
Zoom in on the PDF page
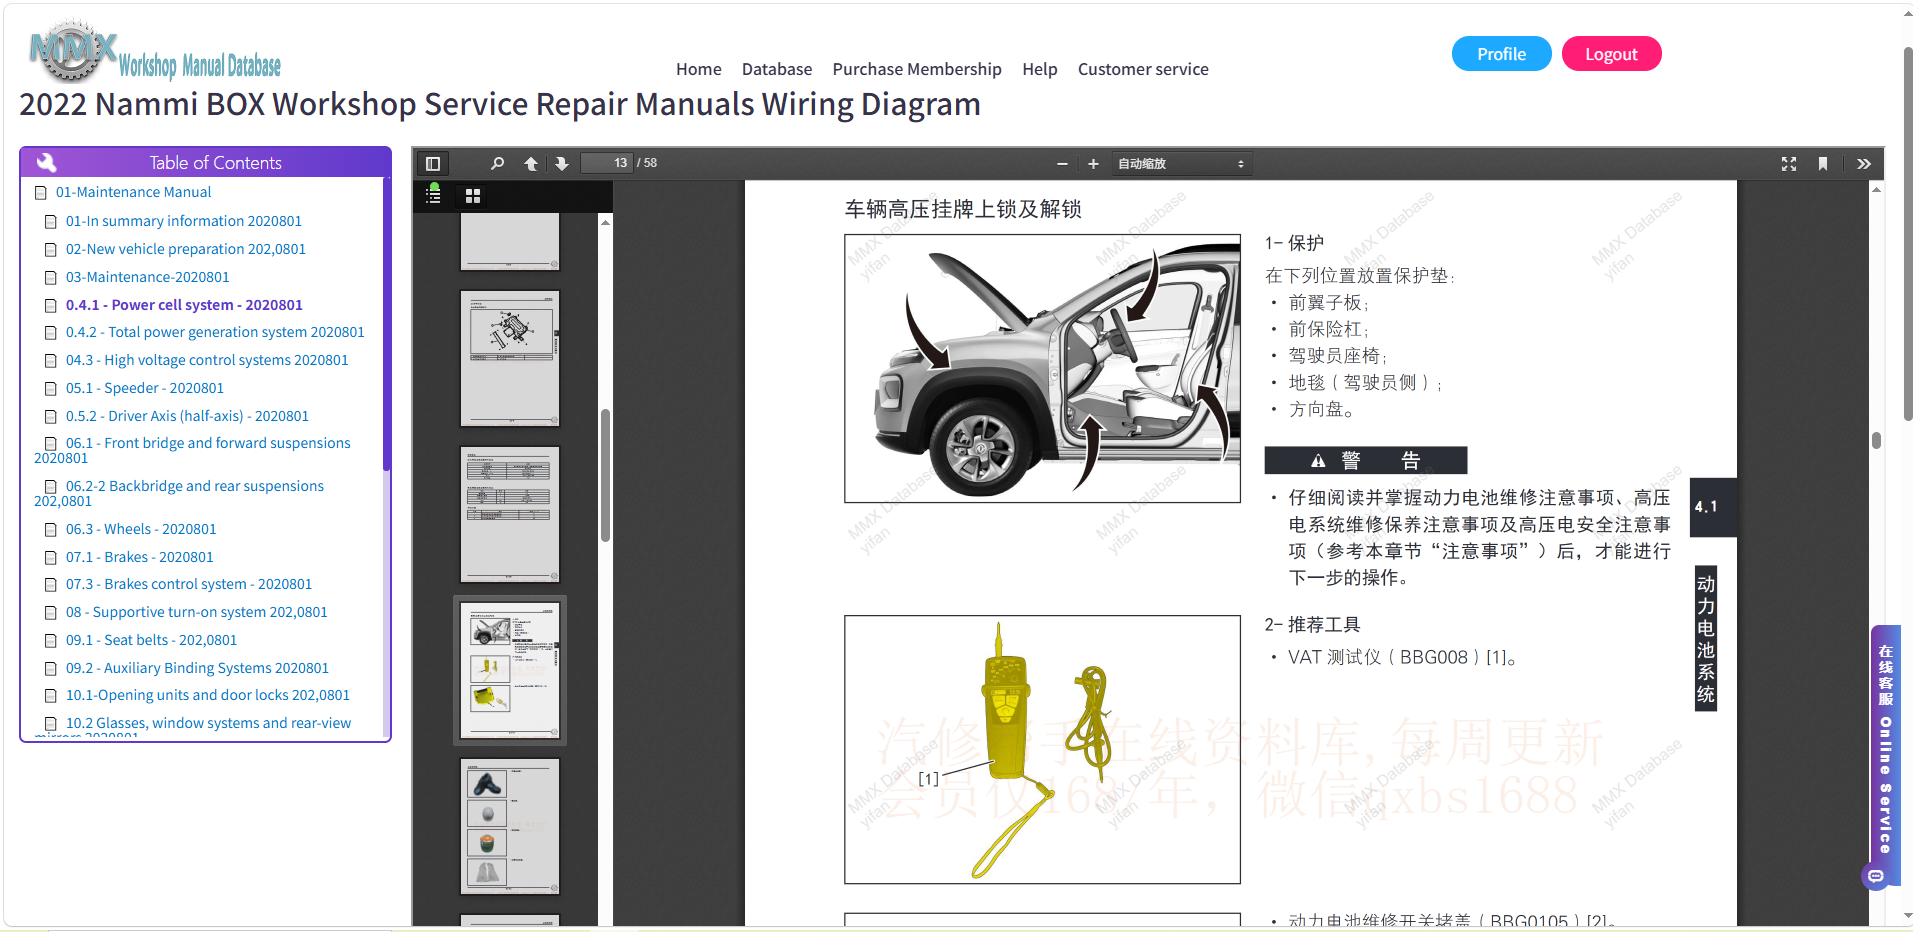(1093, 163)
